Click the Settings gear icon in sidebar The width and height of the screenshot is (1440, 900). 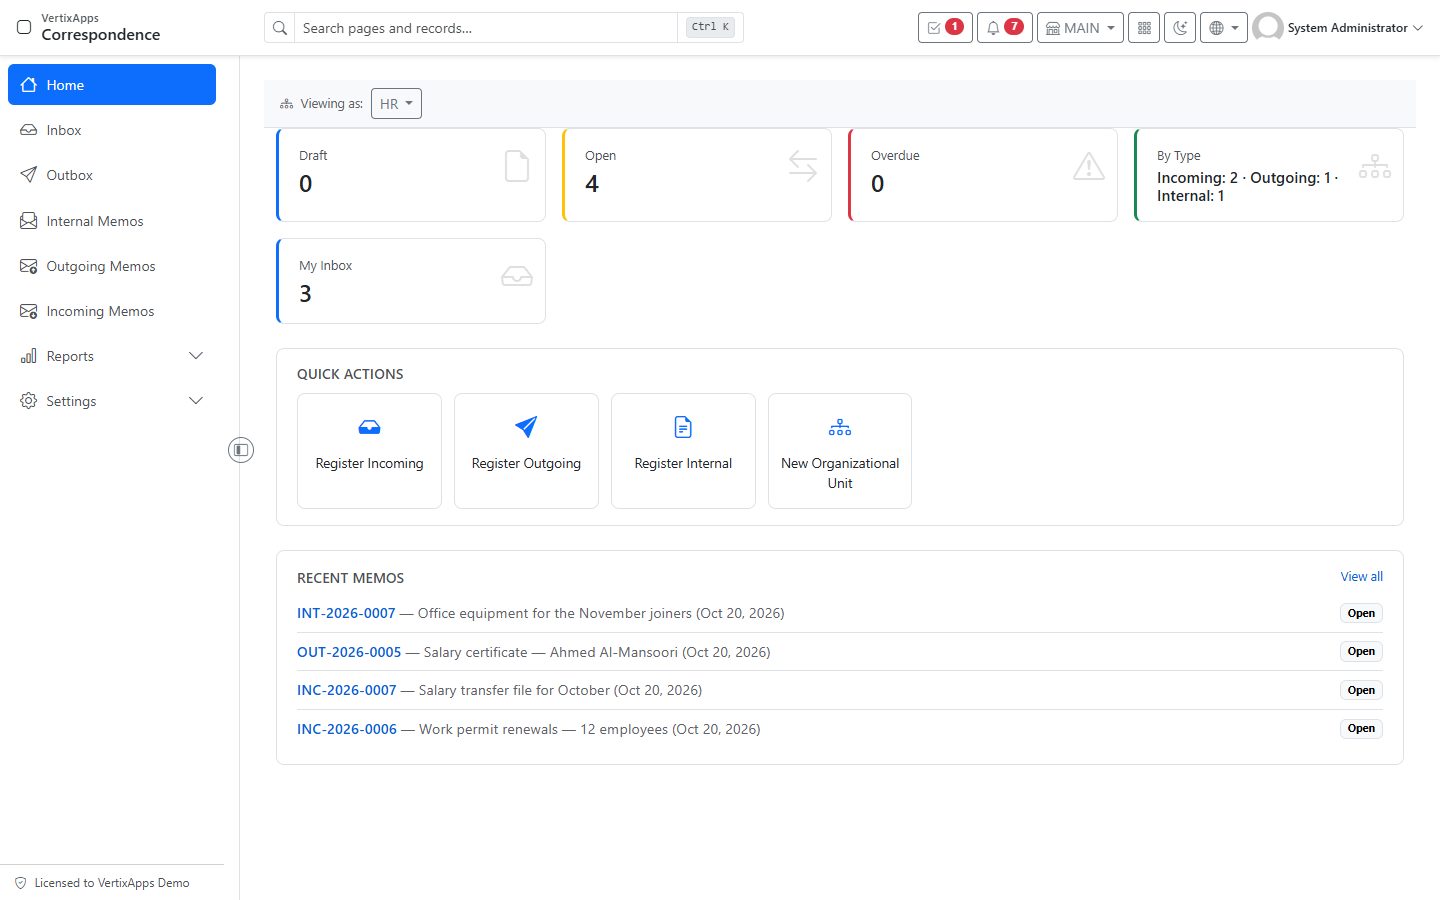28,401
